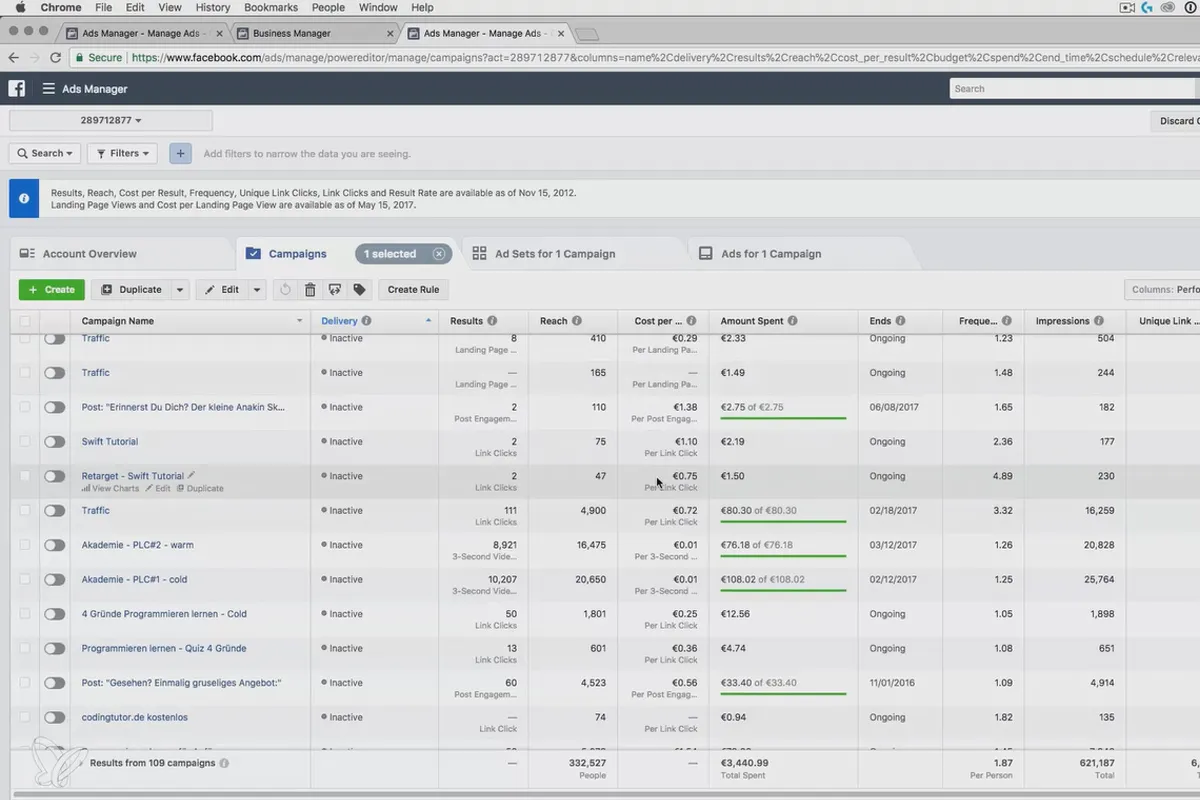Open a new browser tab button
Viewport: 1200px width, 800px height.
coord(587,34)
